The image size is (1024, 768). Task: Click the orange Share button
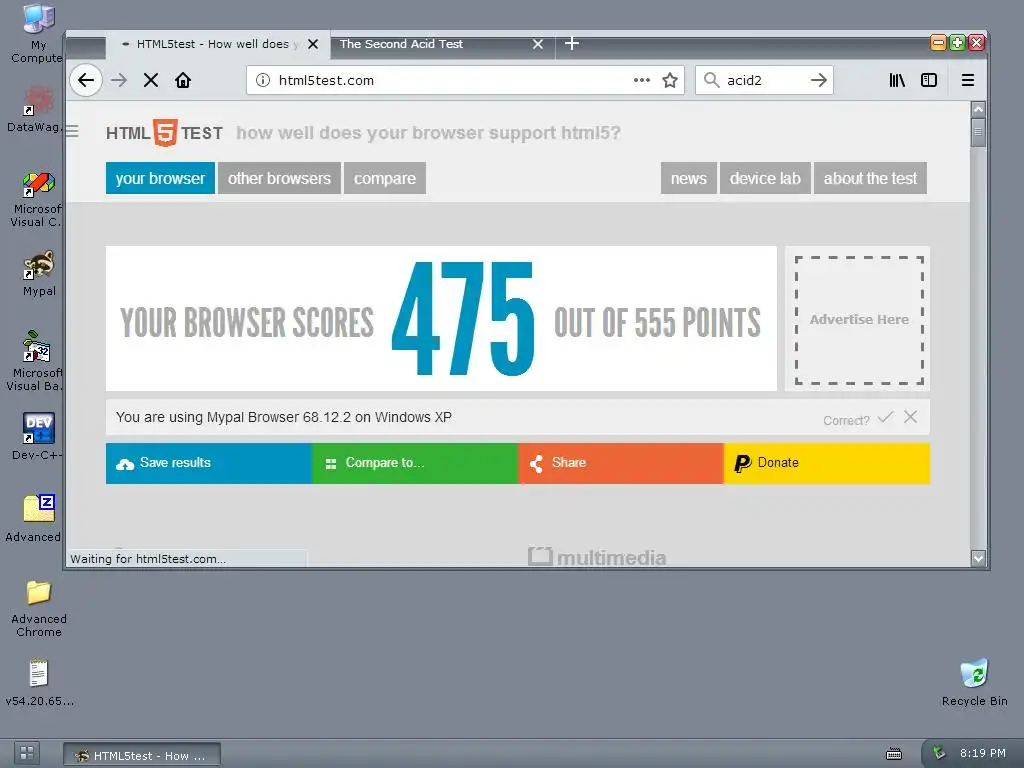[x=620, y=463]
